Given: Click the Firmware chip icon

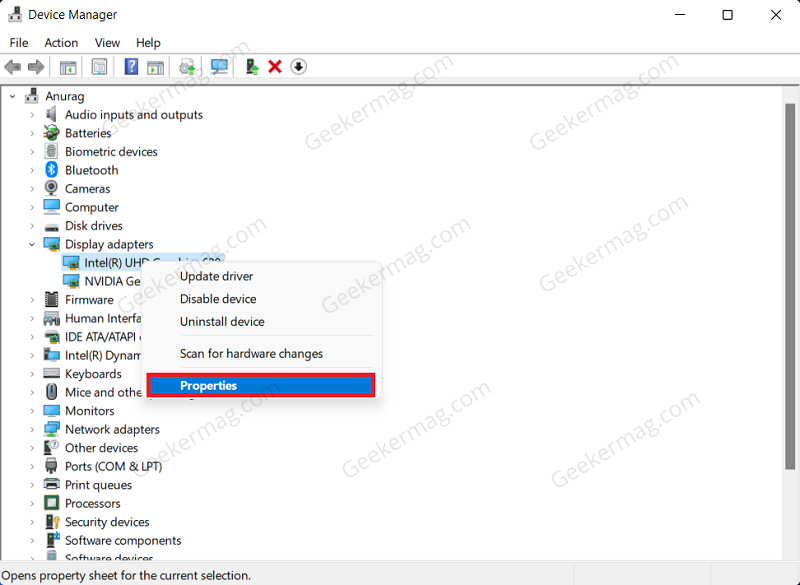Looking at the screenshot, I should (x=51, y=299).
